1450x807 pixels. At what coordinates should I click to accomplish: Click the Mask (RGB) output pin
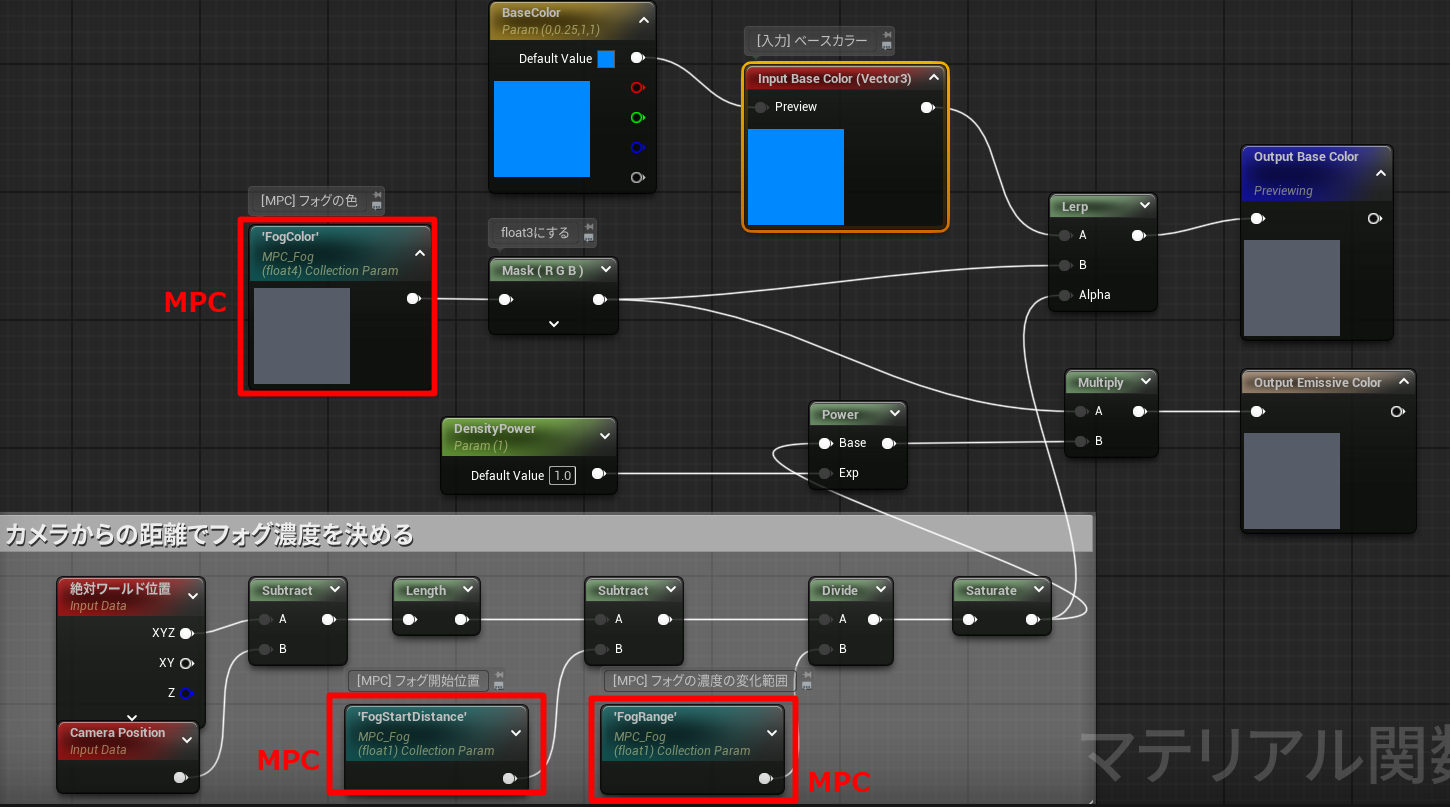click(599, 299)
